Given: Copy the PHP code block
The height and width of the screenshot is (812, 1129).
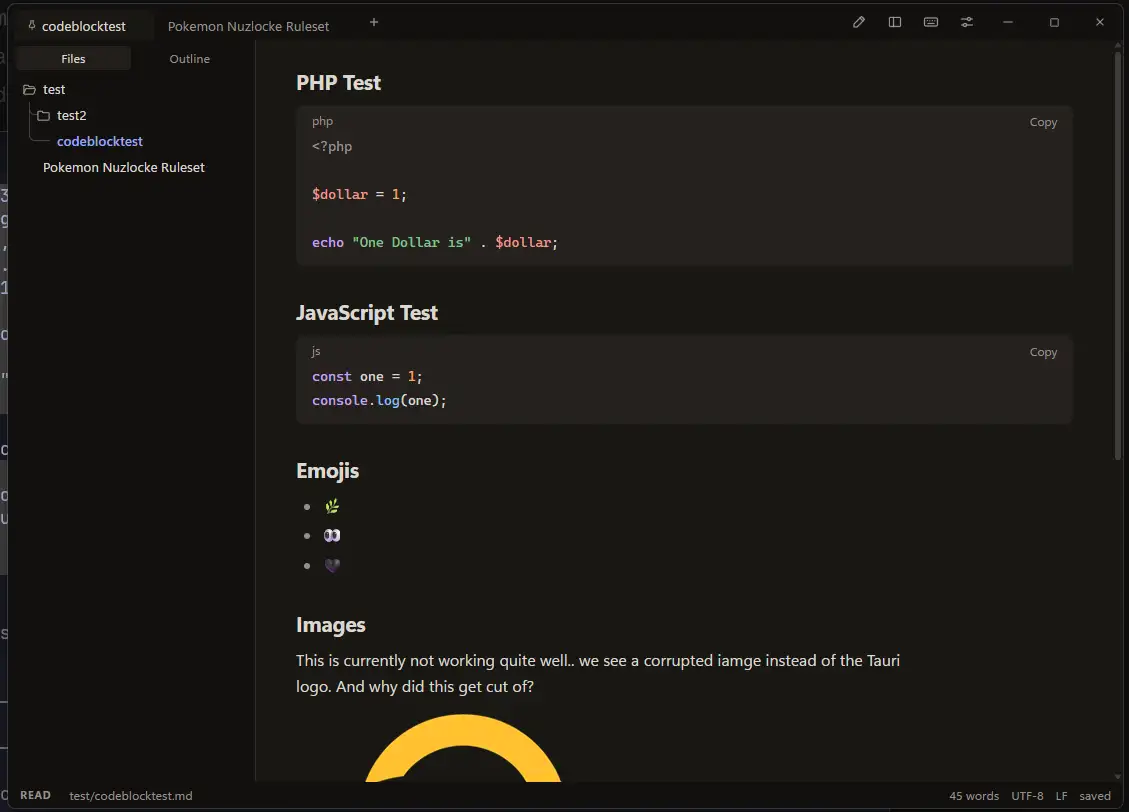Looking at the screenshot, I should 1043,122.
